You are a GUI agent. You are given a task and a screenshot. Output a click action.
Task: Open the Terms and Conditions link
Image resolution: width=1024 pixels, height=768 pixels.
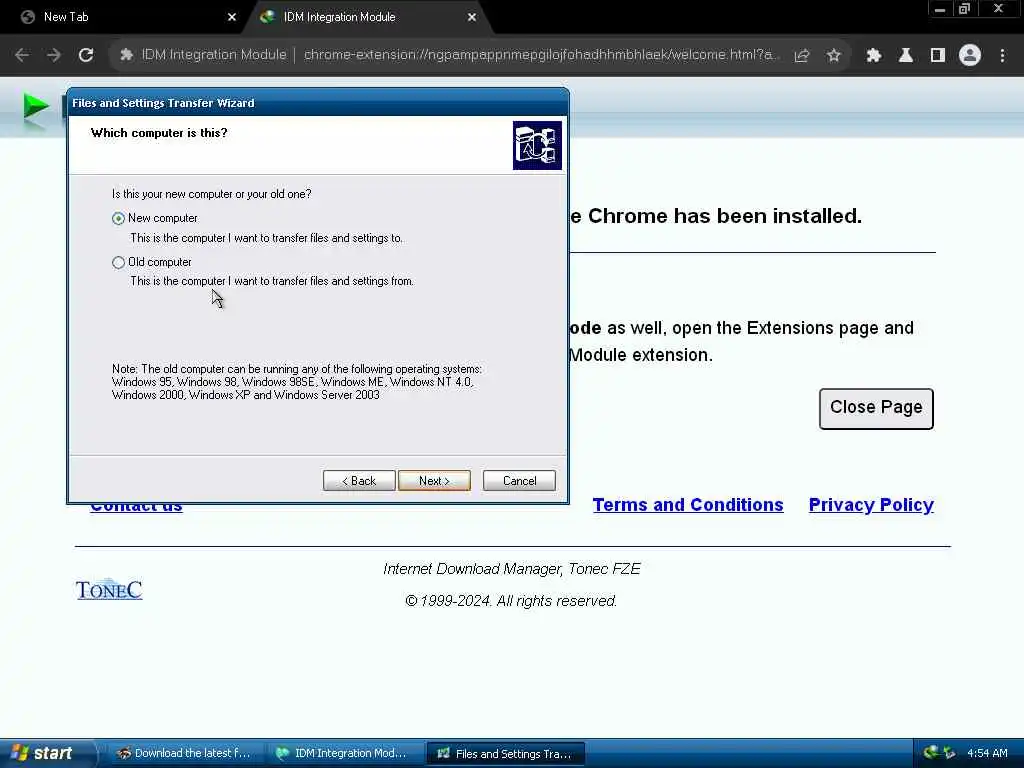pyautogui.click(x=688, y=505)
